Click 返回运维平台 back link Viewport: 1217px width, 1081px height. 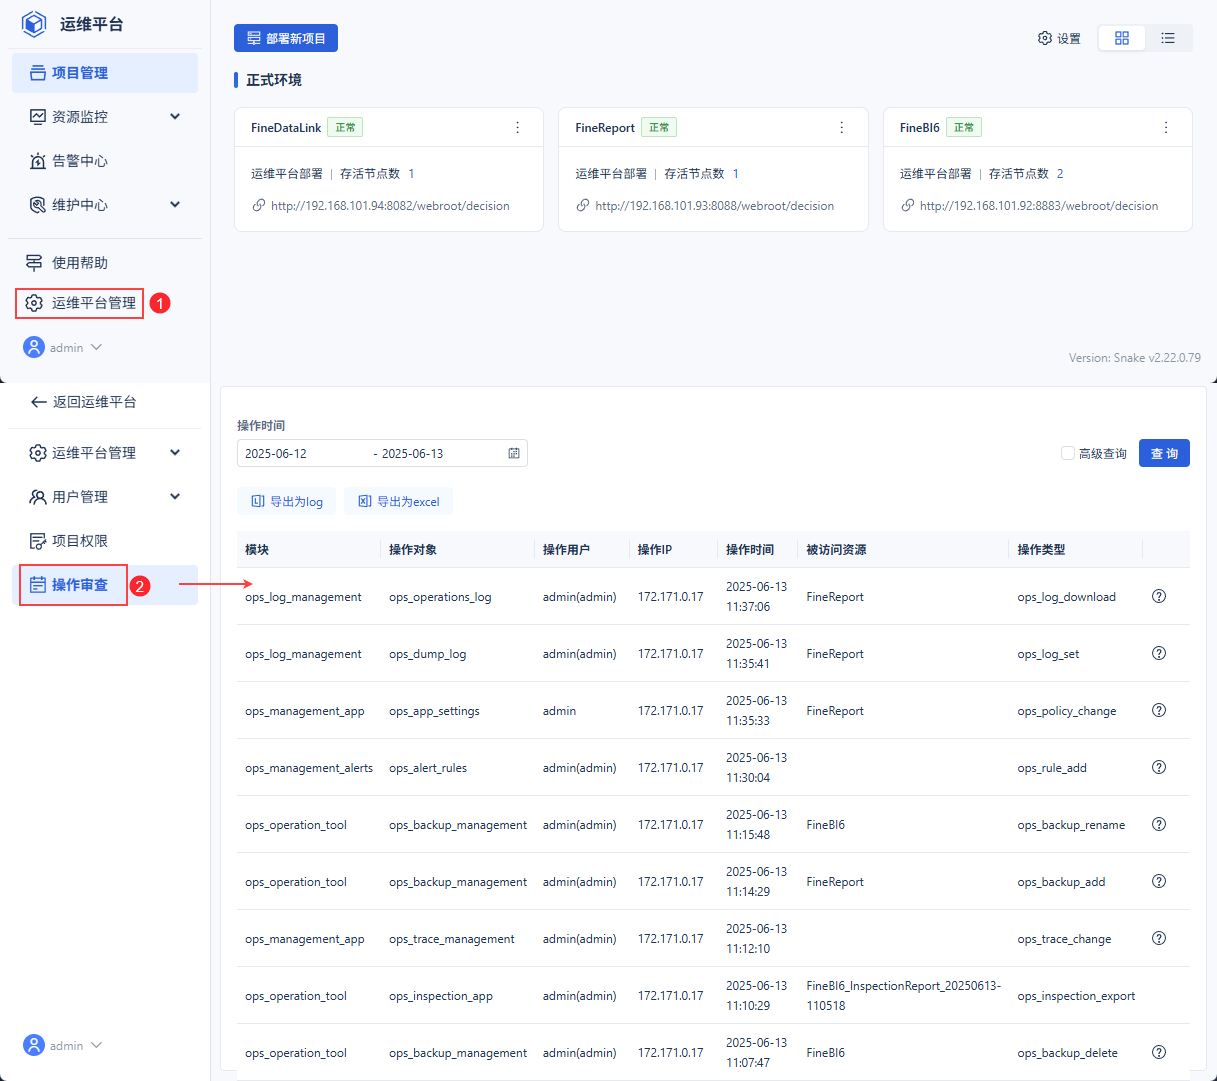[83, 402]
